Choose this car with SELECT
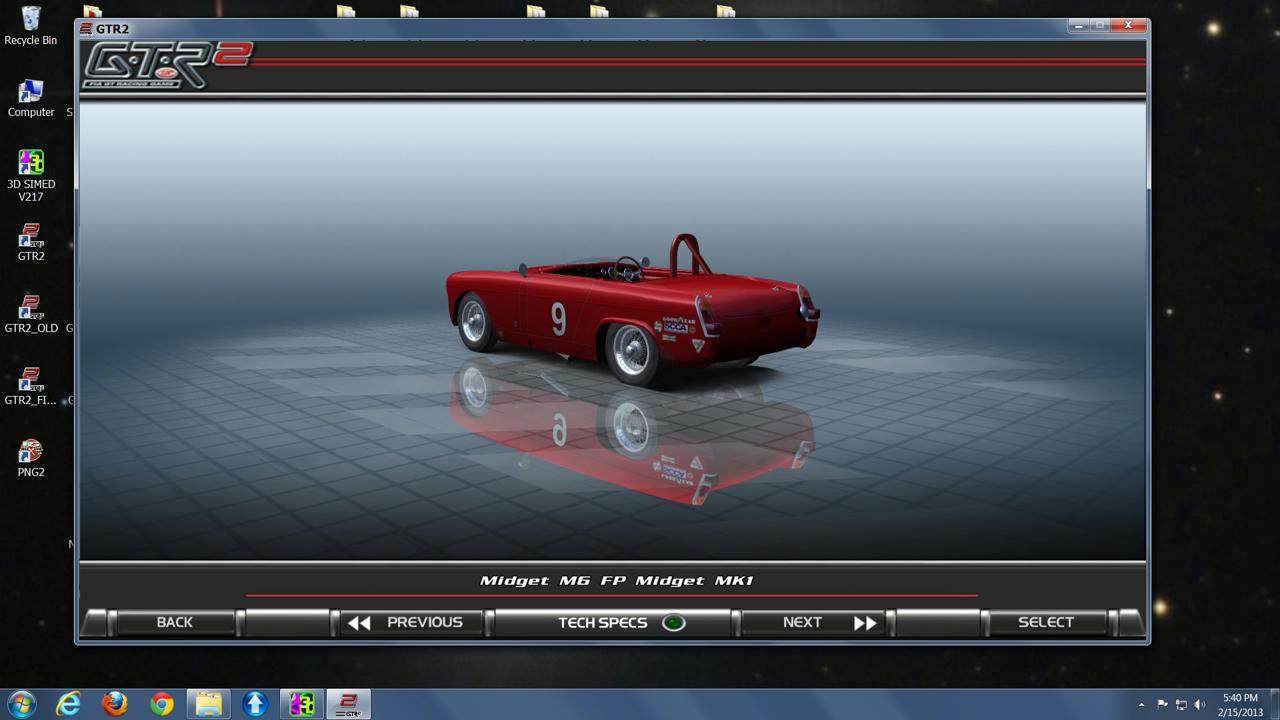This screenshot has width=1280, height=720. click(x=1046, y=622)
